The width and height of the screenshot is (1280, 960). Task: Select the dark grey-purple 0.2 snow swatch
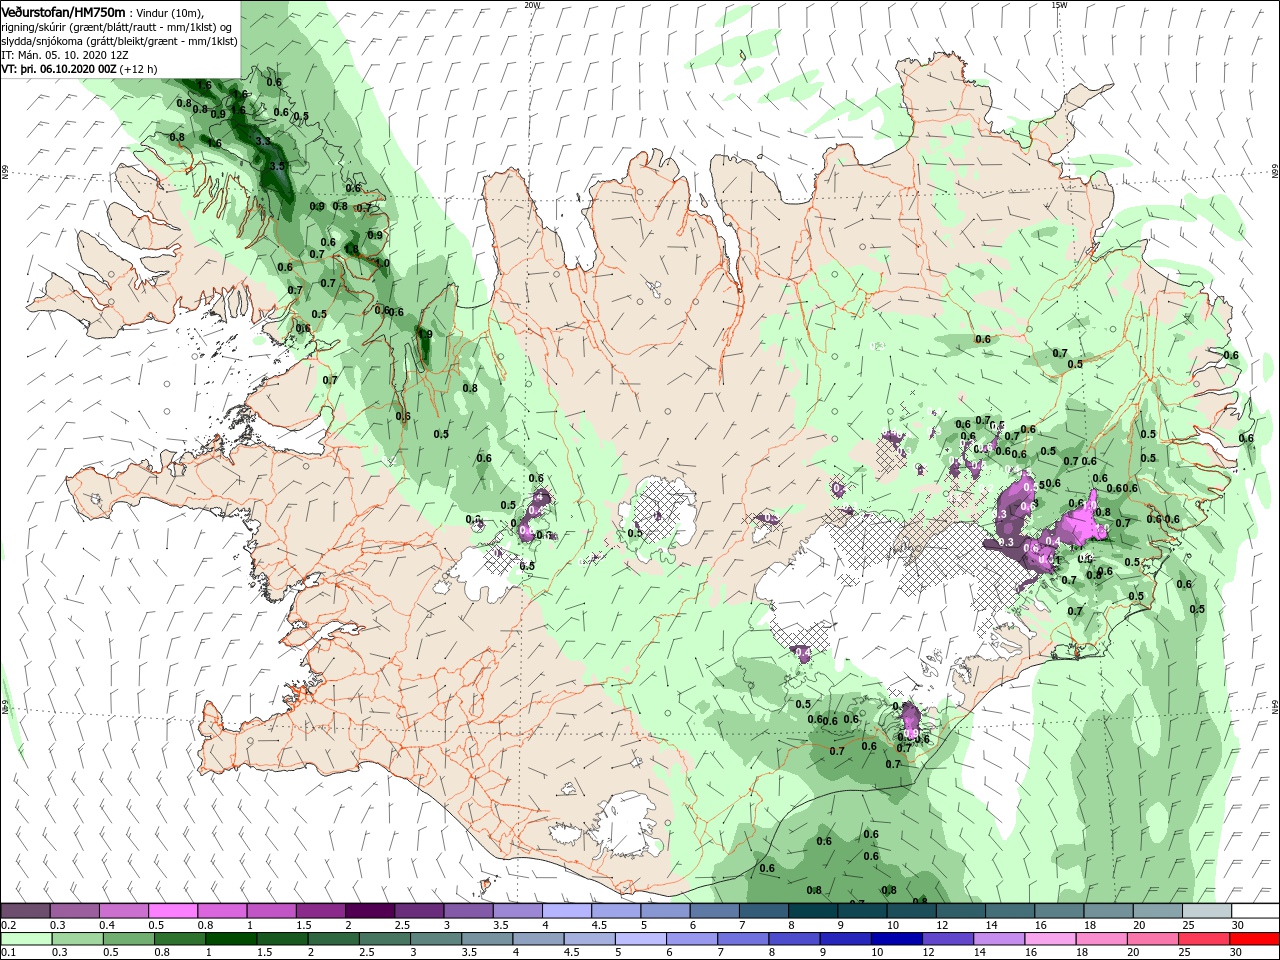pos(26,911)
